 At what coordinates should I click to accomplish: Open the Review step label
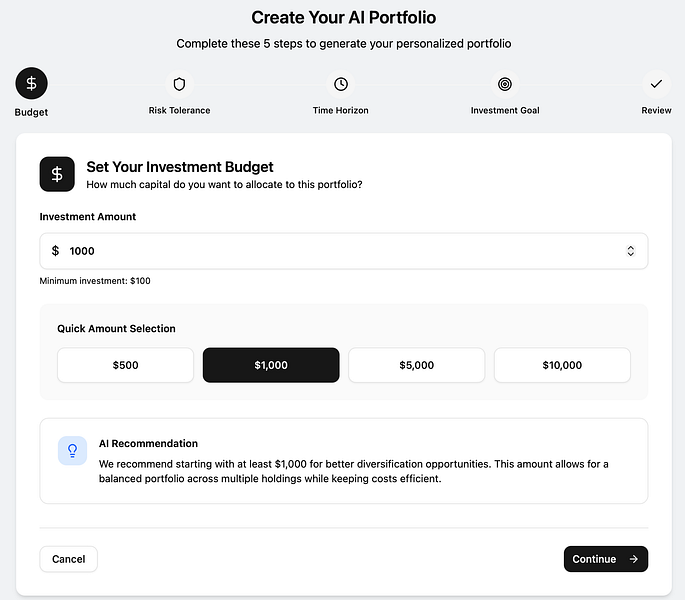[656, 110]
